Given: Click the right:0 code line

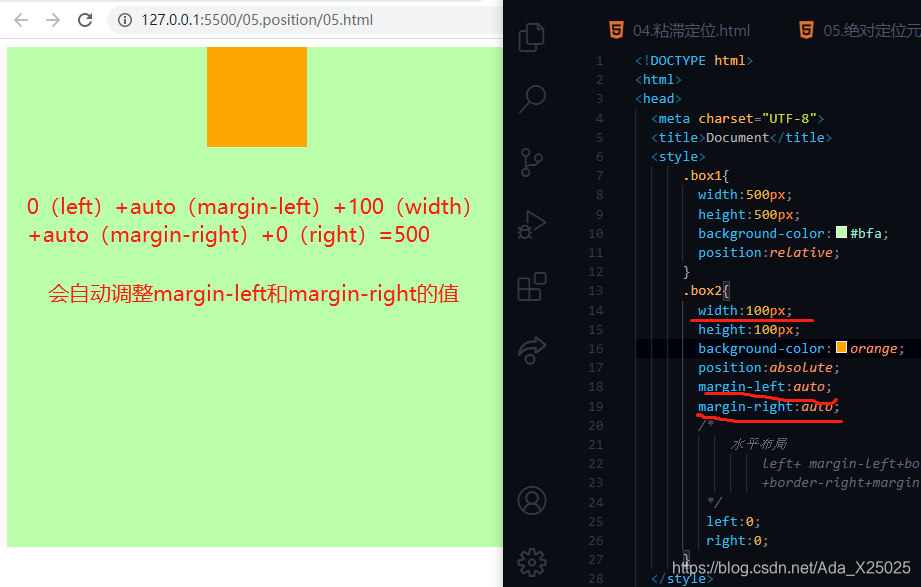Looking at the screenshot, I should pyautogui.click(x=737, y=541).
